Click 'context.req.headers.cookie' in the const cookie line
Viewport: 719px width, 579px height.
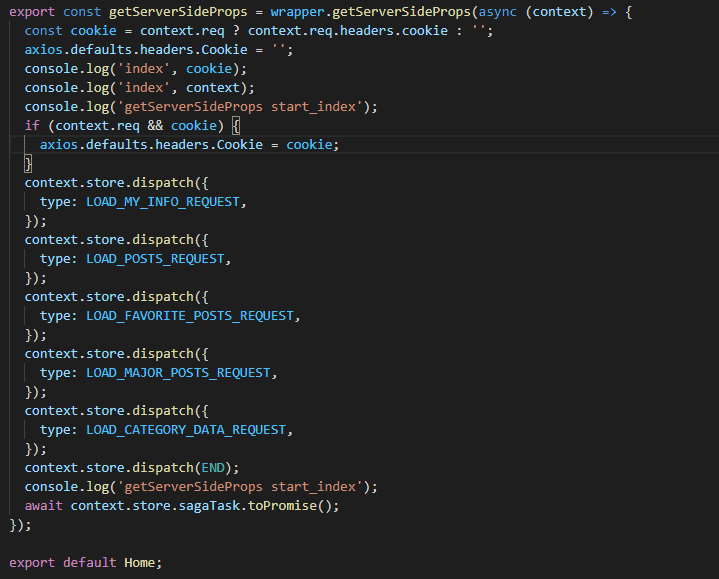[348, 31]
